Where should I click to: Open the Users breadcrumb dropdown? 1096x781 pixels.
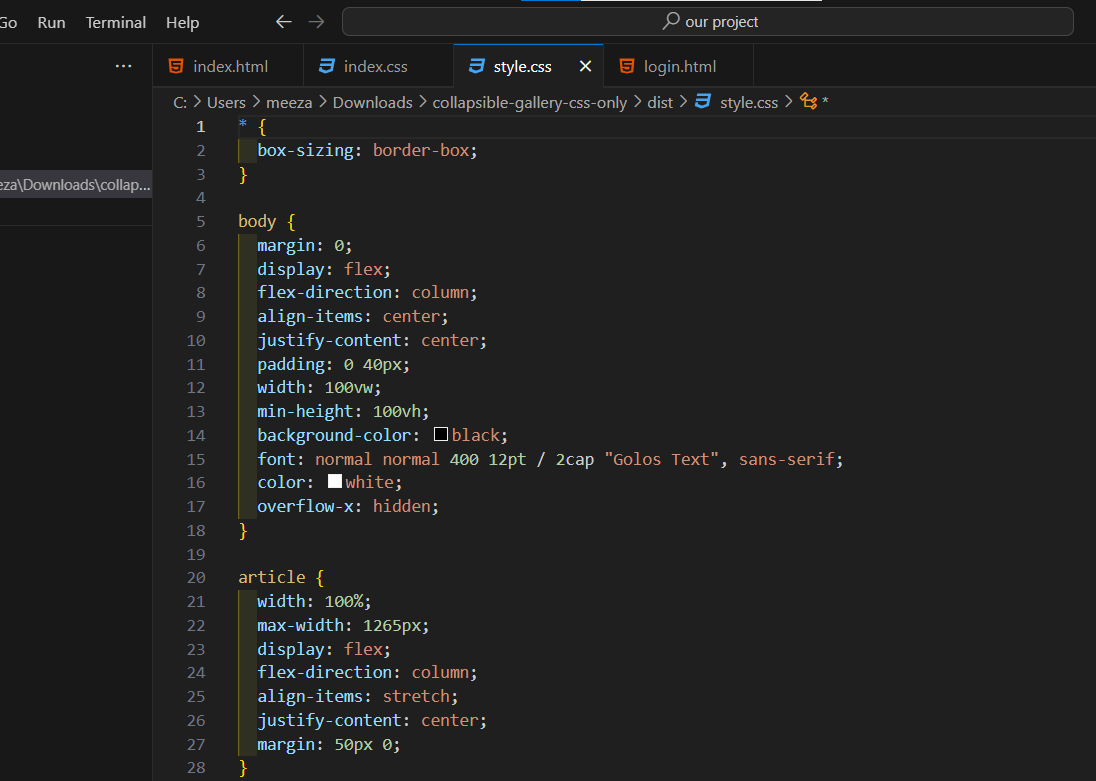tap(226, 101)
